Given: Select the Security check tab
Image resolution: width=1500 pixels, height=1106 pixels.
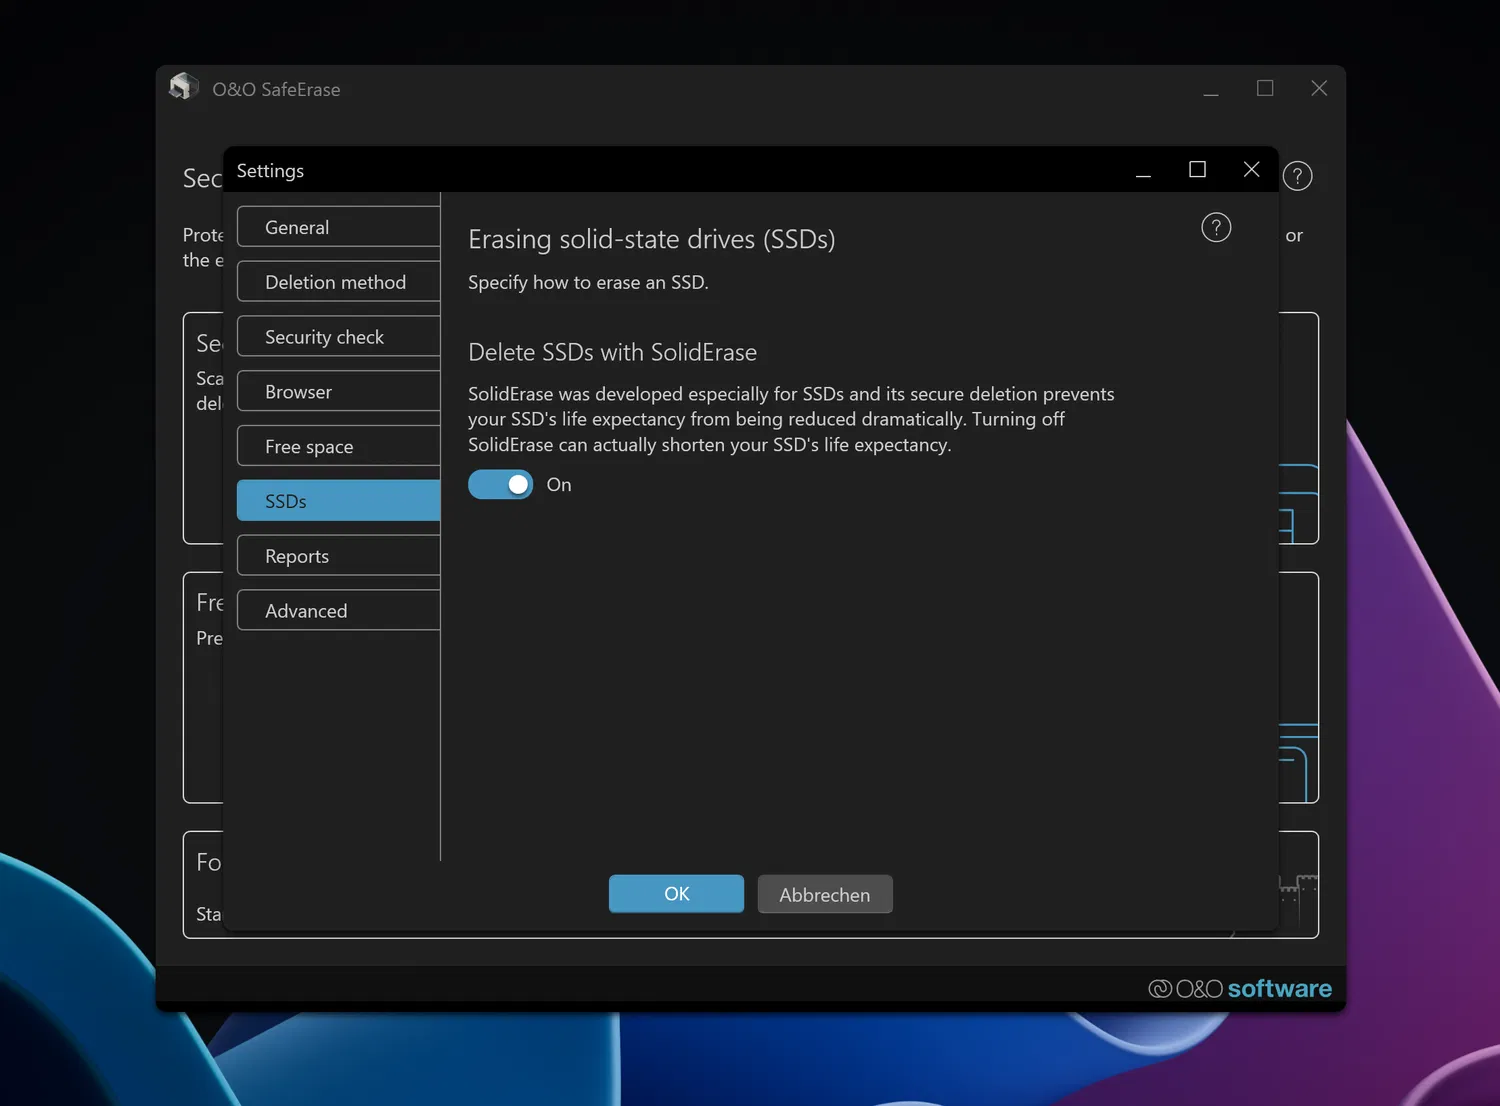Looking at the screenshot, I should (x=338, y=337).
